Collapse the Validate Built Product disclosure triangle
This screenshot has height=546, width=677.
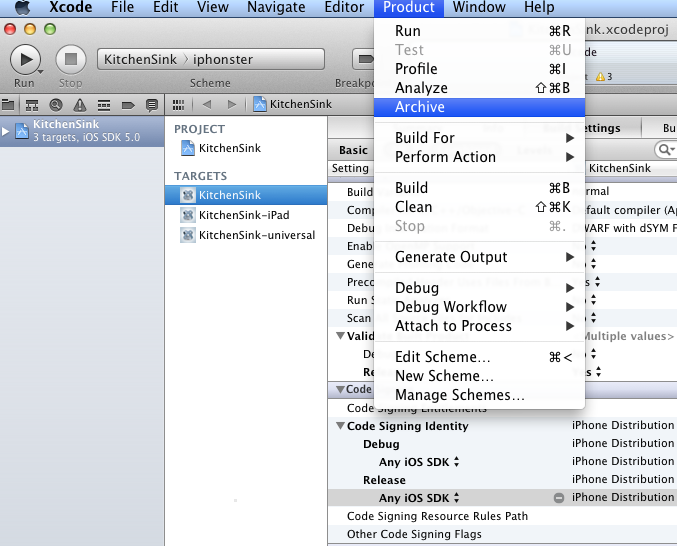coord(340,336)
